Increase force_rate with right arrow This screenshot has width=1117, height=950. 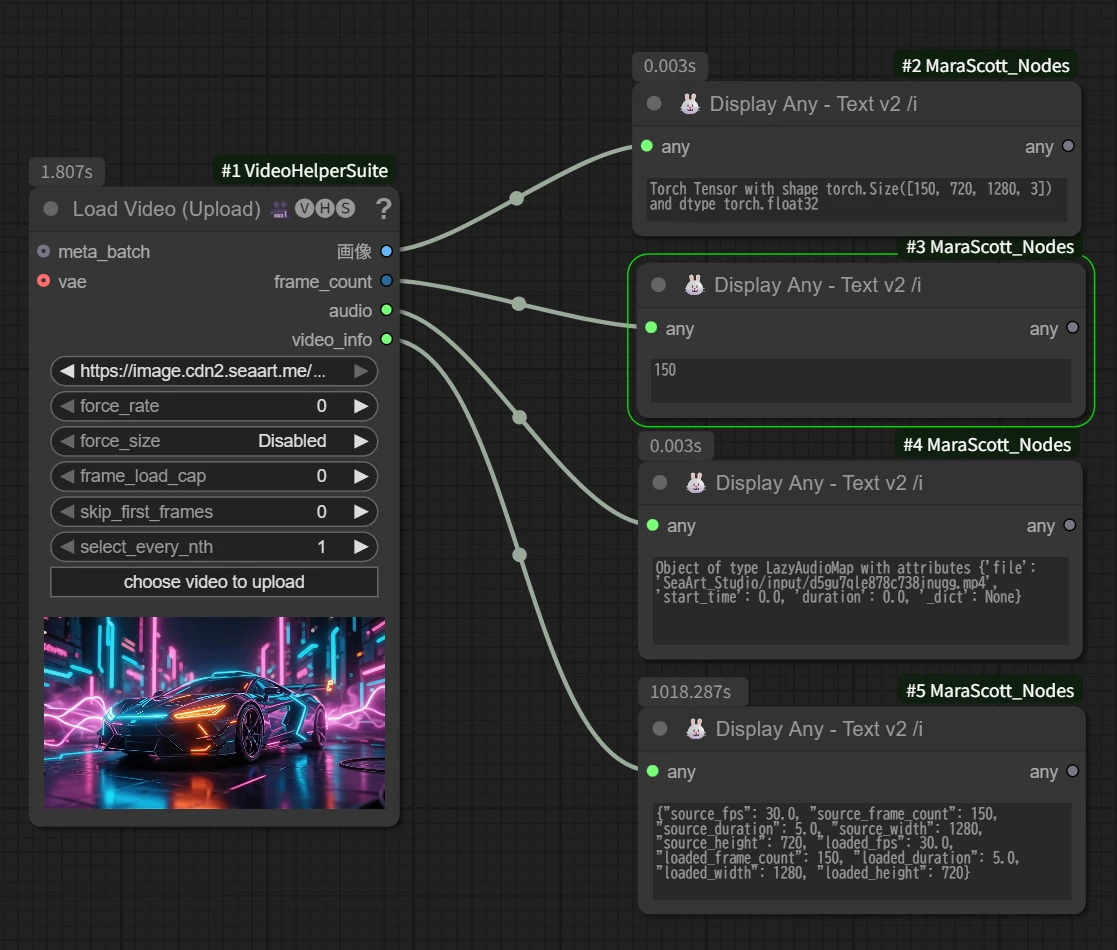click(360, 406)
